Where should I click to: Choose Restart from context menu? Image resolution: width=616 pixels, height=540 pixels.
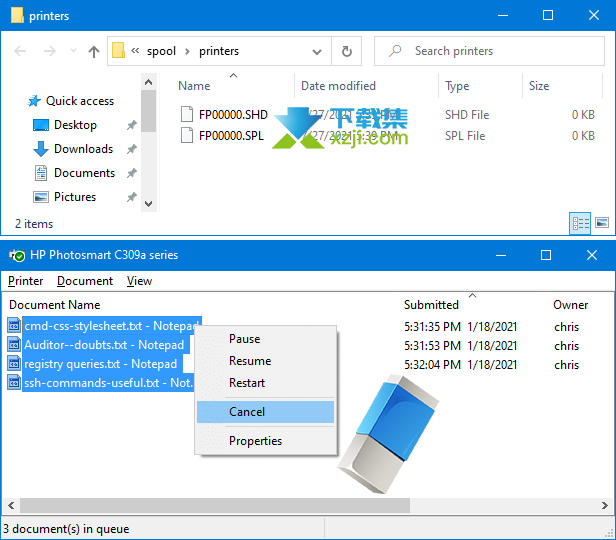[266, 383]
